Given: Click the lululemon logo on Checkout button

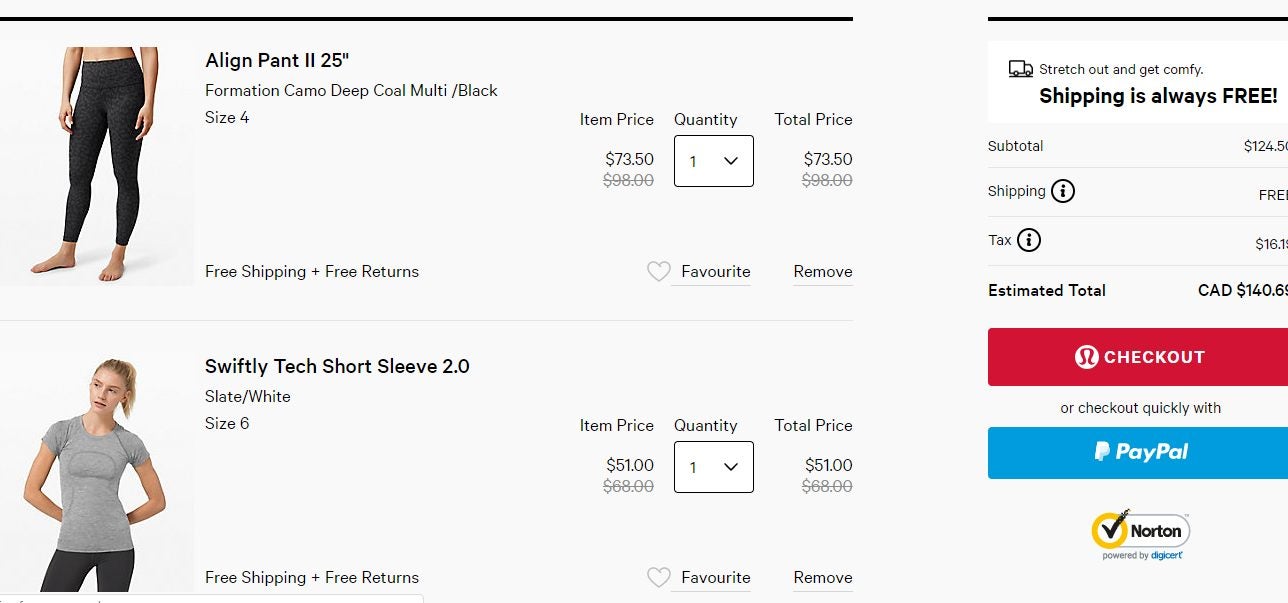Looking at the screenshot, I should tap(1086, 357).
